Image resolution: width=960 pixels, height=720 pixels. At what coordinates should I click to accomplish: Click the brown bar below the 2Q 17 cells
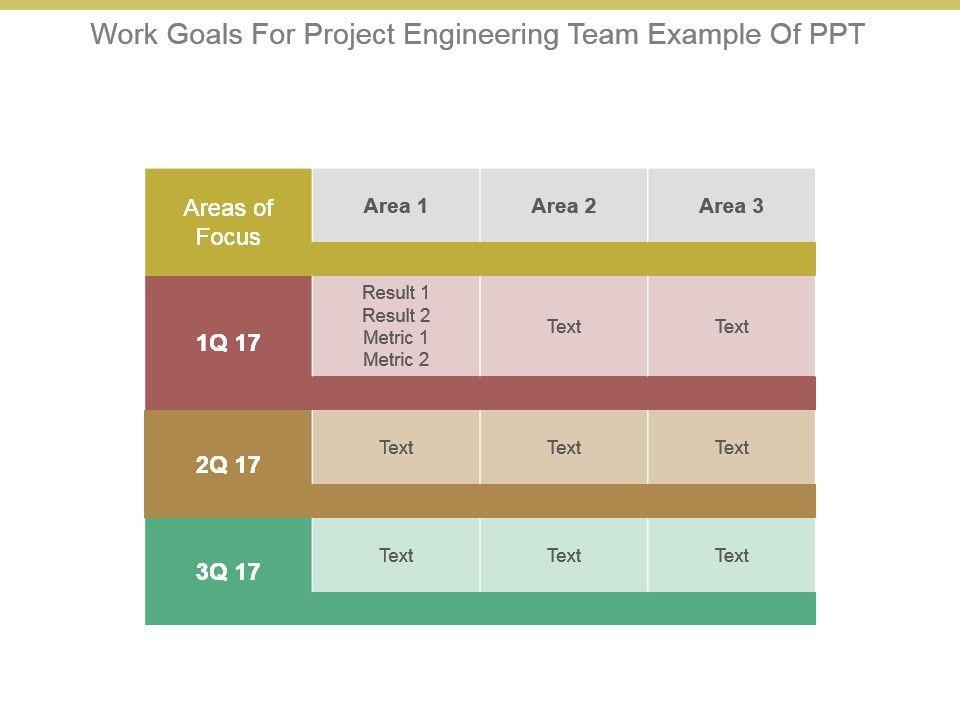click(564, 501)
